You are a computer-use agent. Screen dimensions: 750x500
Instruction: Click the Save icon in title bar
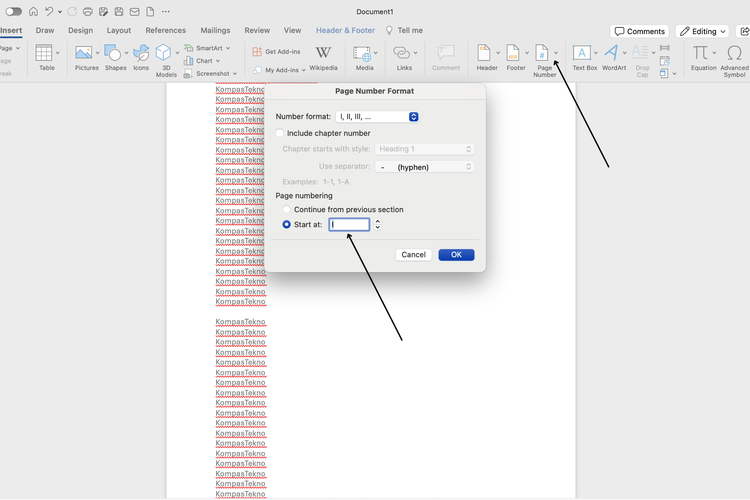tap(119, 11)
